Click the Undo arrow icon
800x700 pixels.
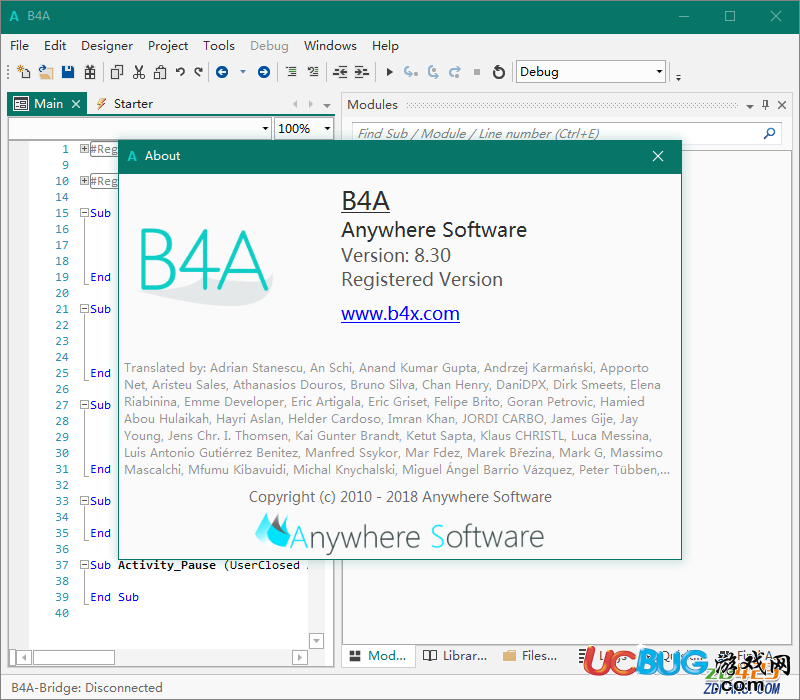pos(180,72)
